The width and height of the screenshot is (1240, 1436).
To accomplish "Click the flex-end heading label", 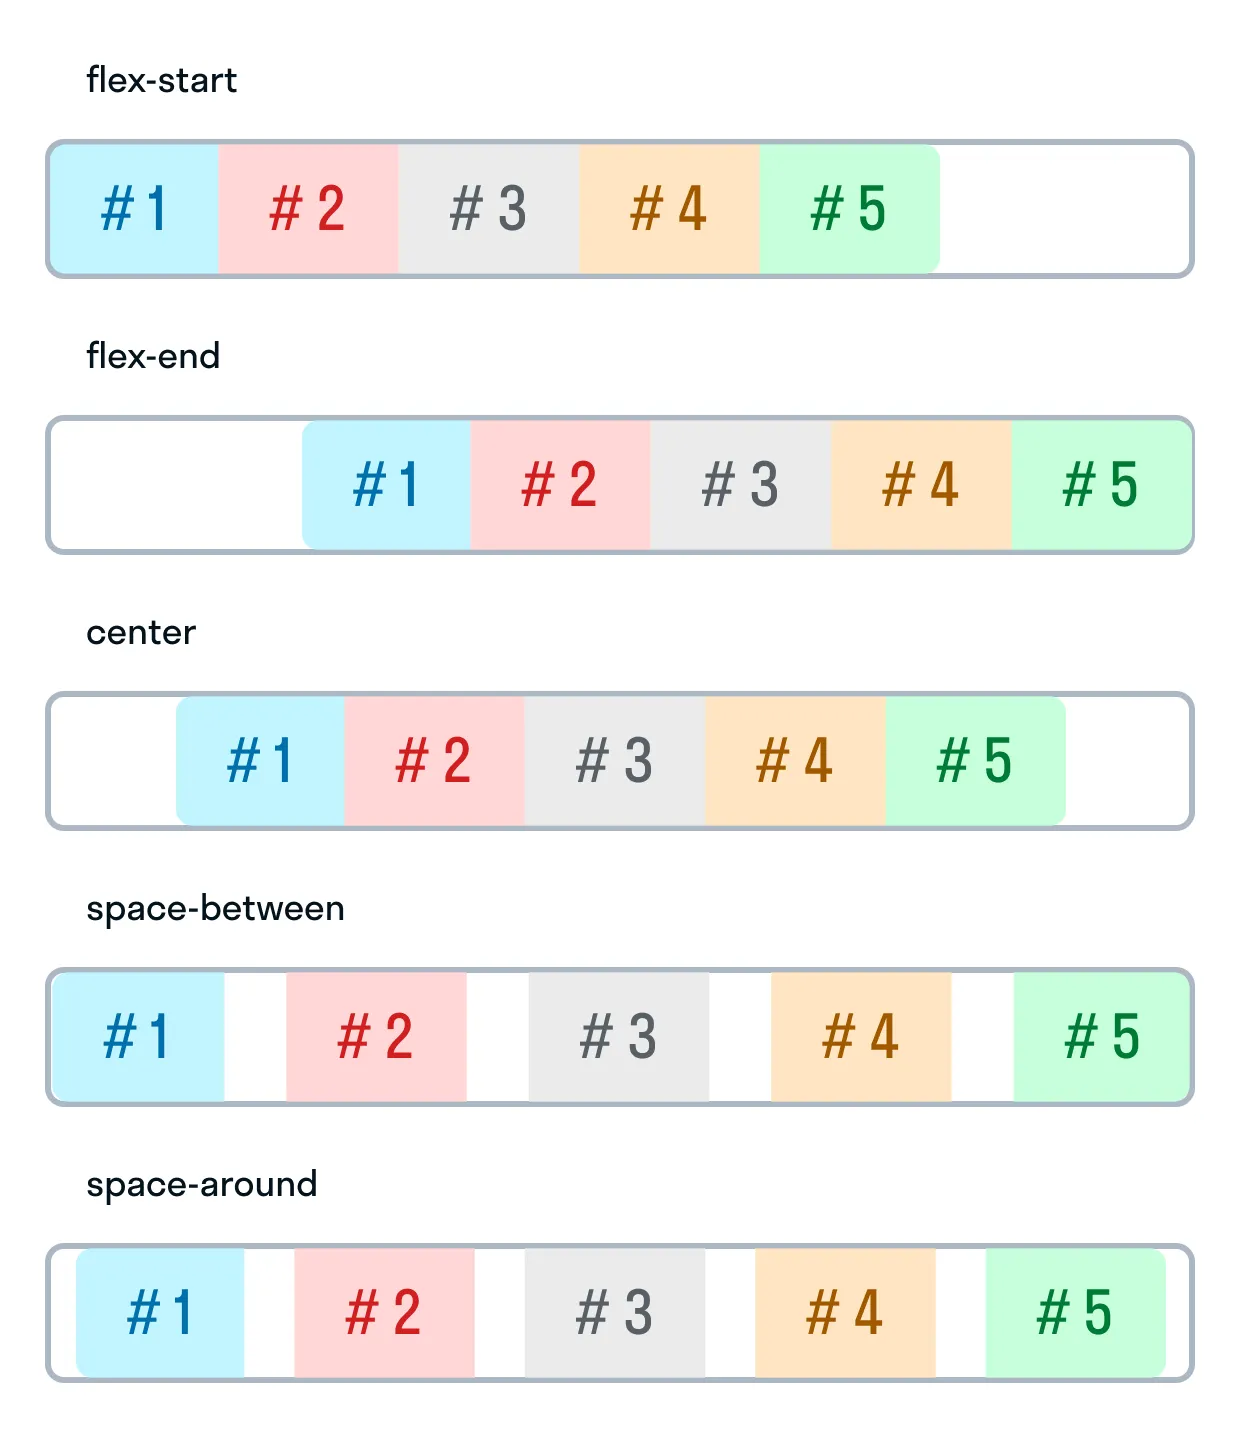I will (x=153, y=356).
